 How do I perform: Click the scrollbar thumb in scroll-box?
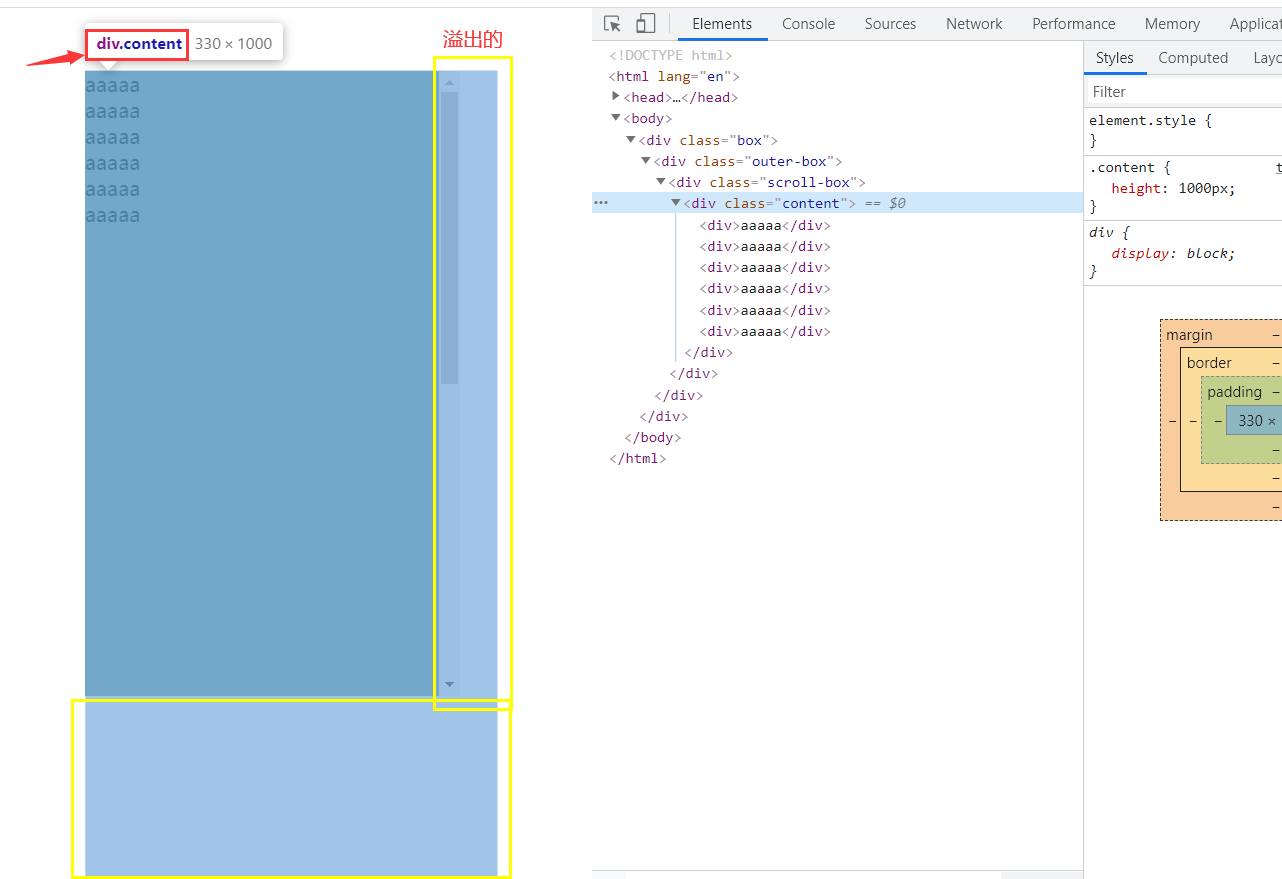point(449,238)
